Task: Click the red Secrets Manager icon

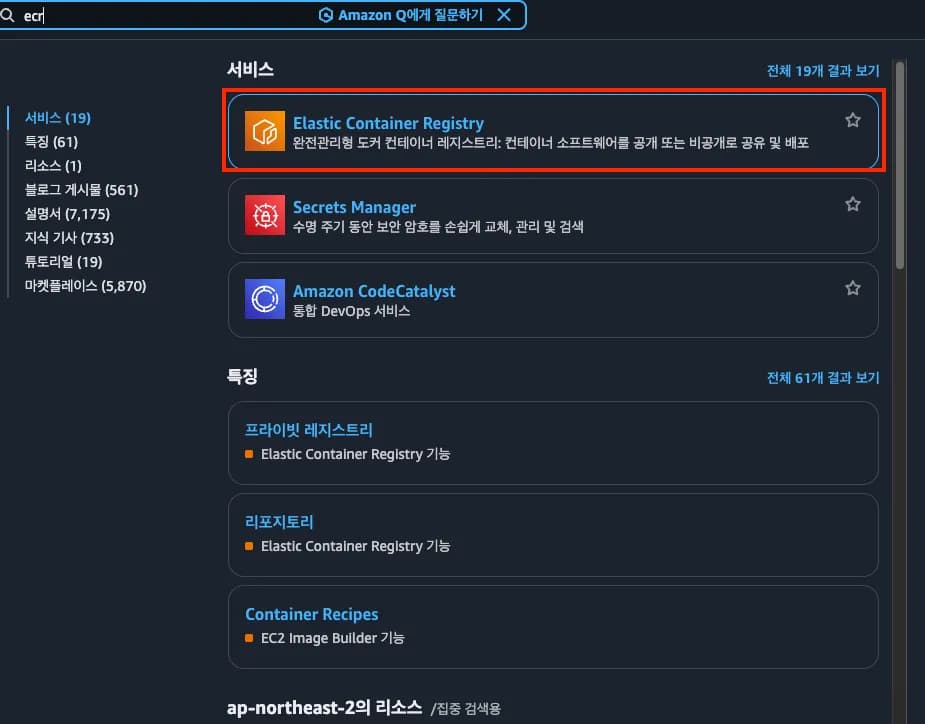Action: click(265, 215)
